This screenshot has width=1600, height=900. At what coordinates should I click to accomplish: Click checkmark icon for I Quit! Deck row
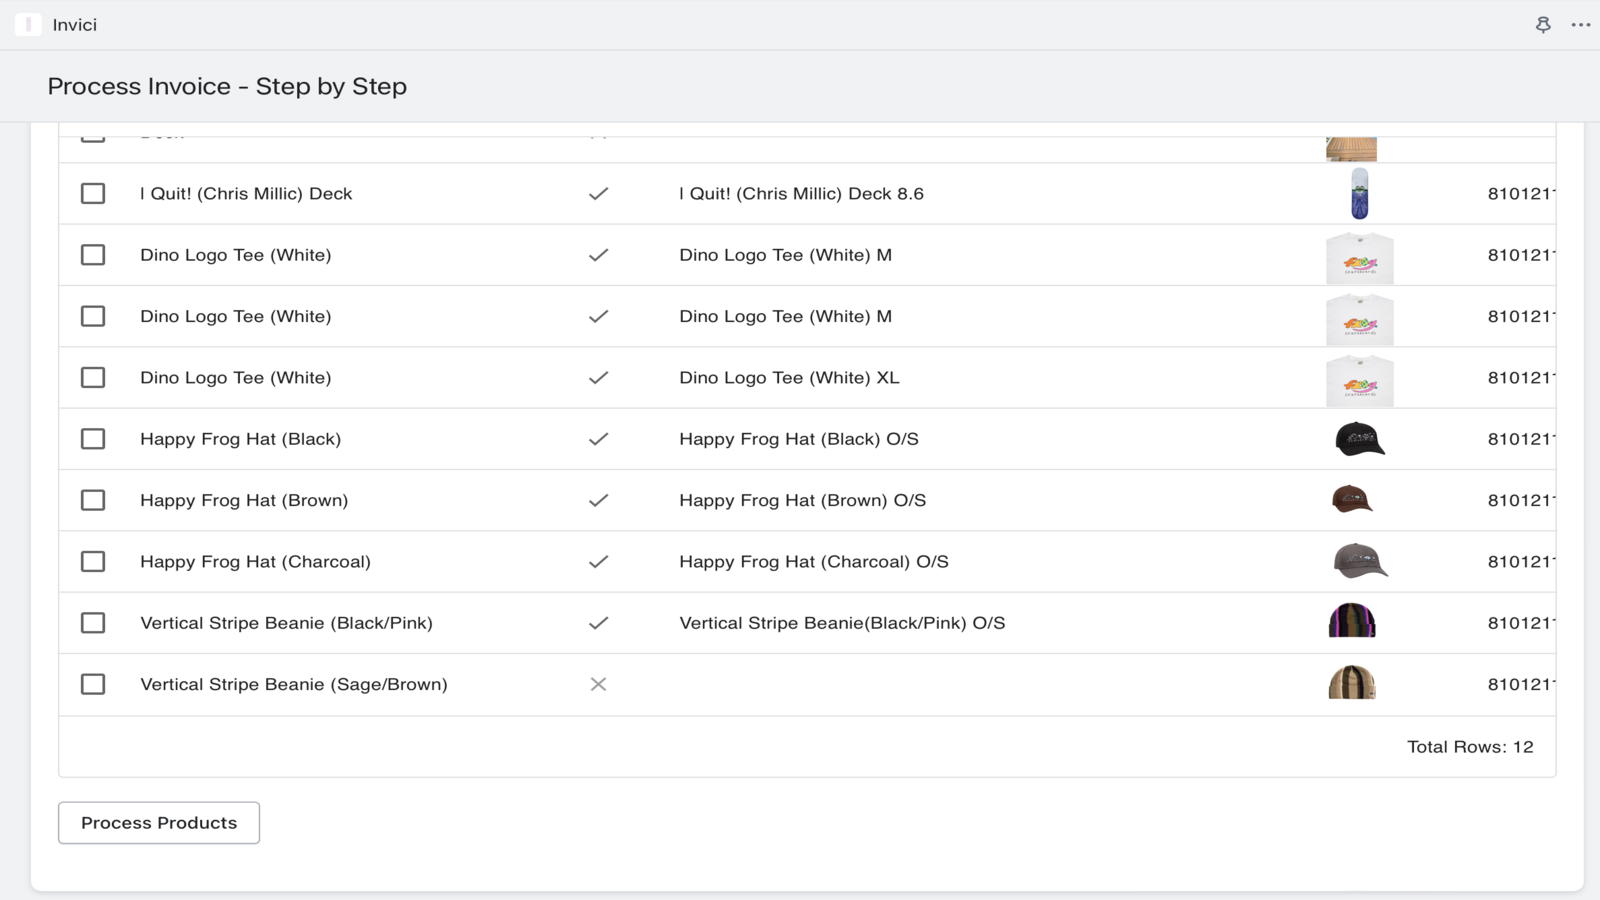[598, 194]
